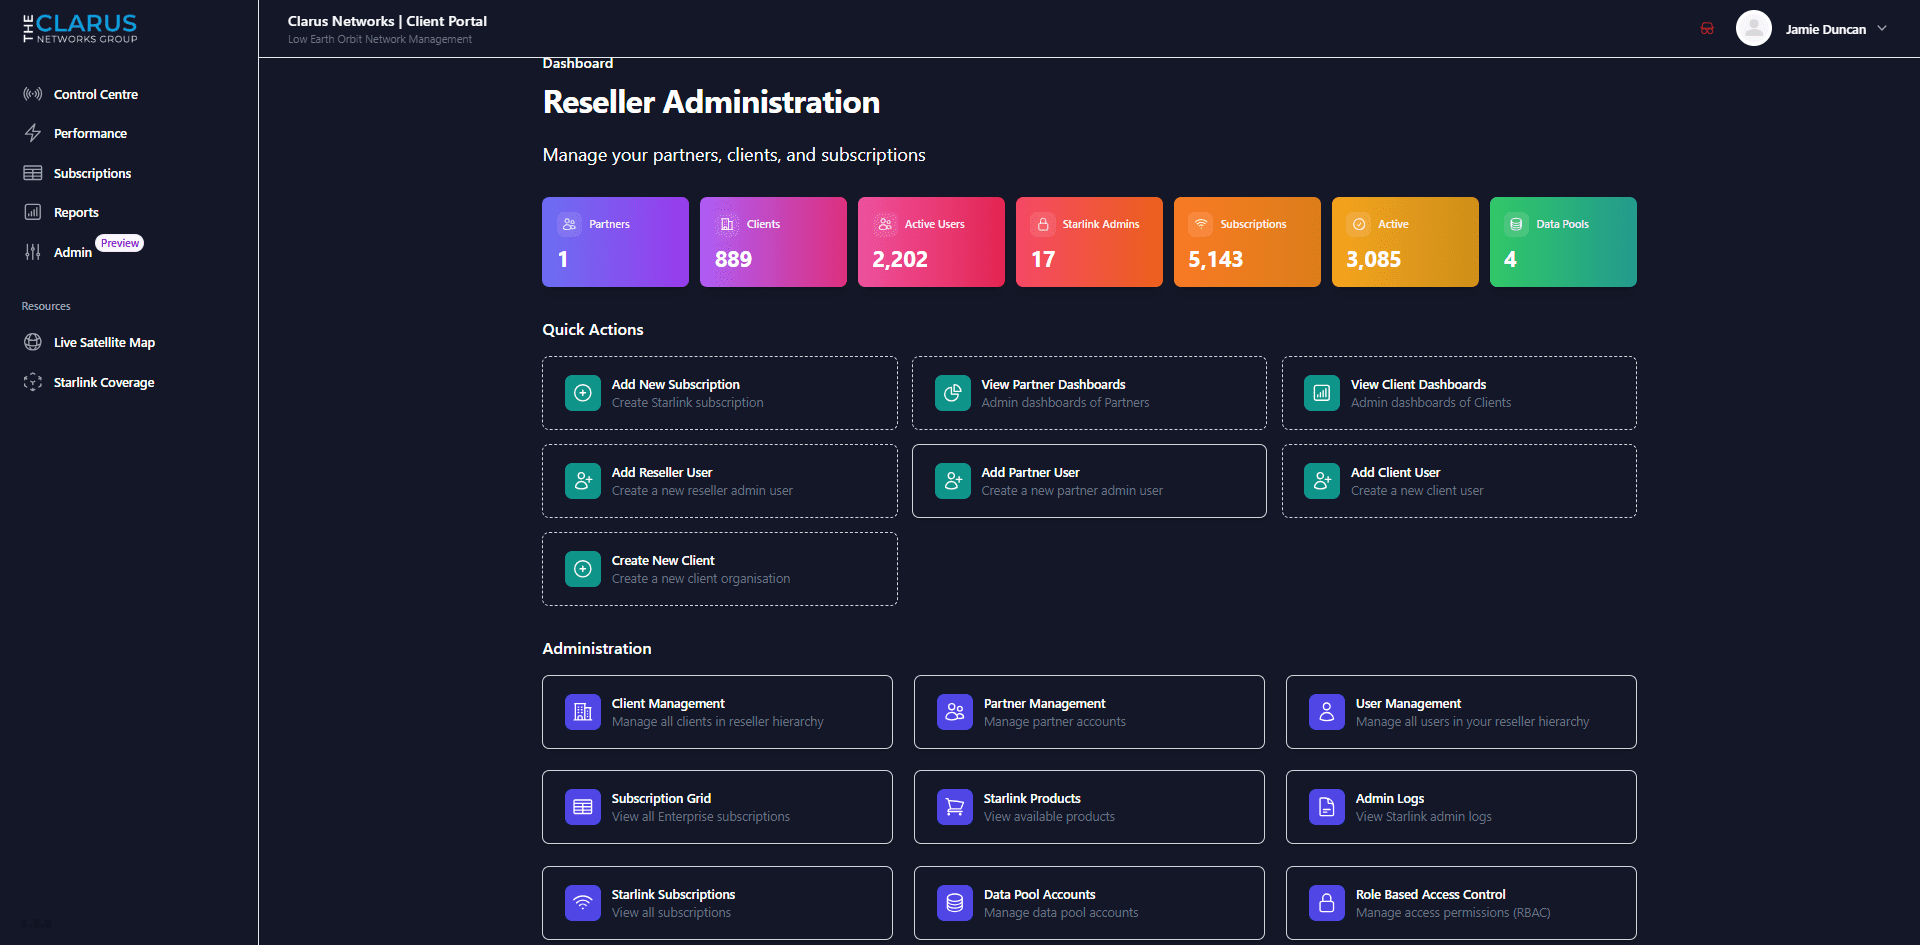Screen dimensions: 1920x945
Task: Open Starlink Coverage link
Action: pos(104,382)
